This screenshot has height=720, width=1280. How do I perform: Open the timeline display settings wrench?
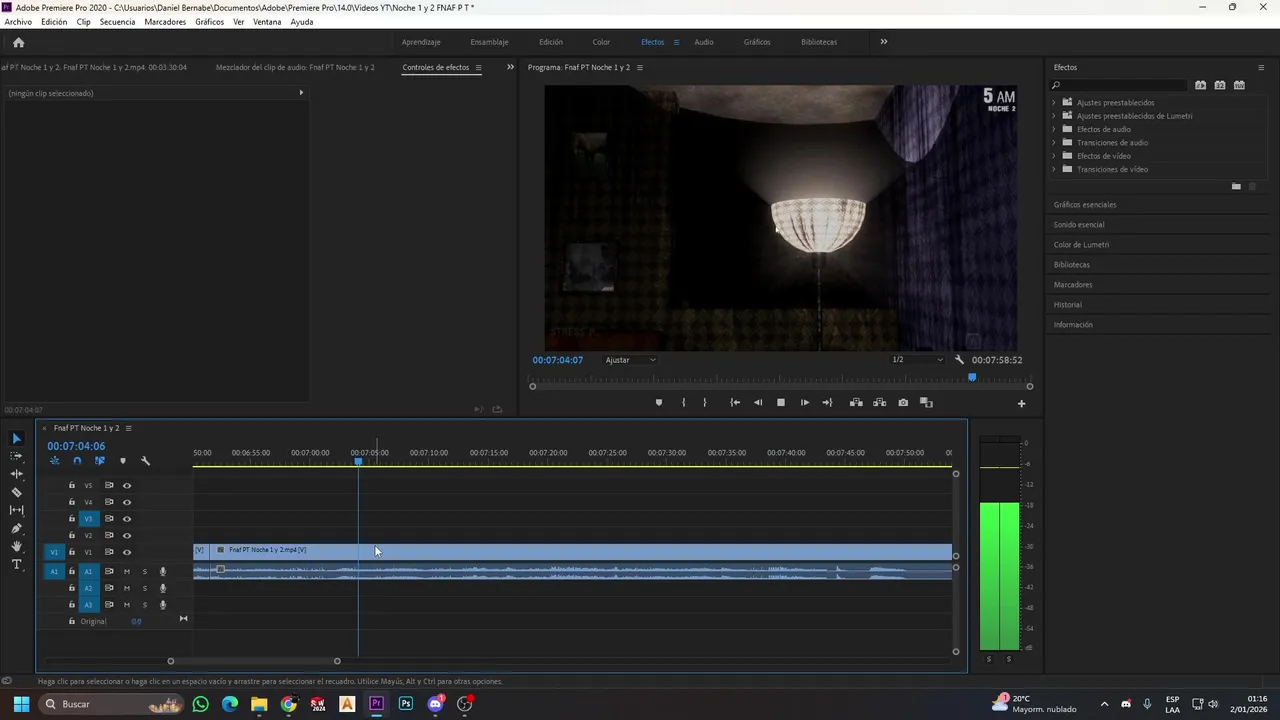pos(145,461)
